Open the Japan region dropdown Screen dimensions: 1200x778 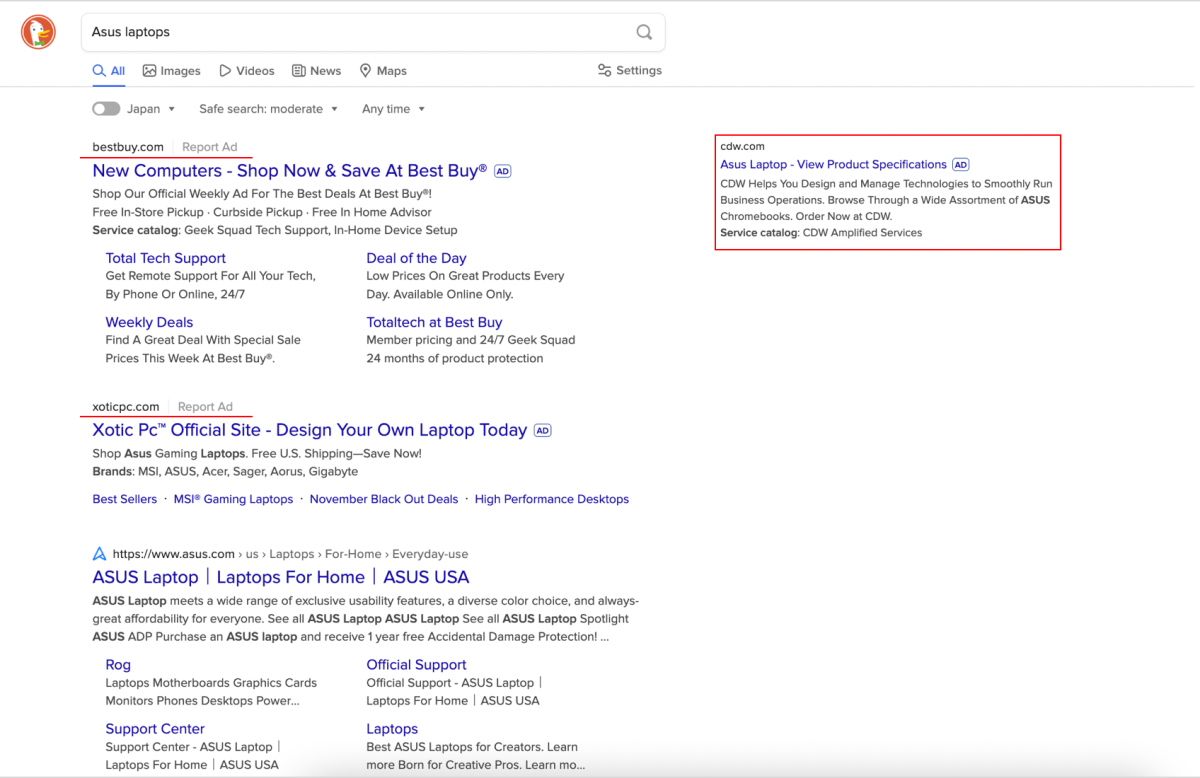[152, 109]
